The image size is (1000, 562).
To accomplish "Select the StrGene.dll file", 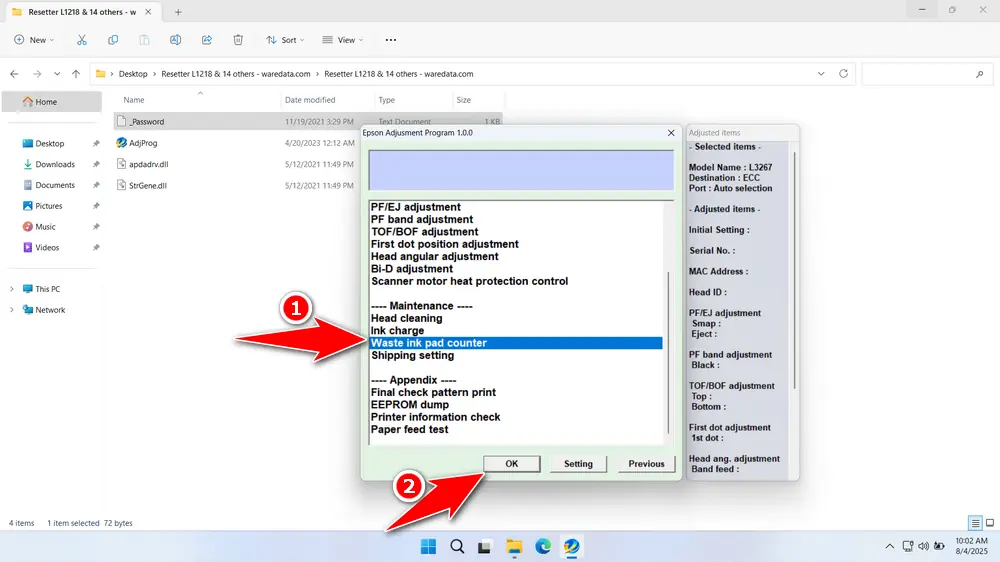I will [x=148, y=186].
